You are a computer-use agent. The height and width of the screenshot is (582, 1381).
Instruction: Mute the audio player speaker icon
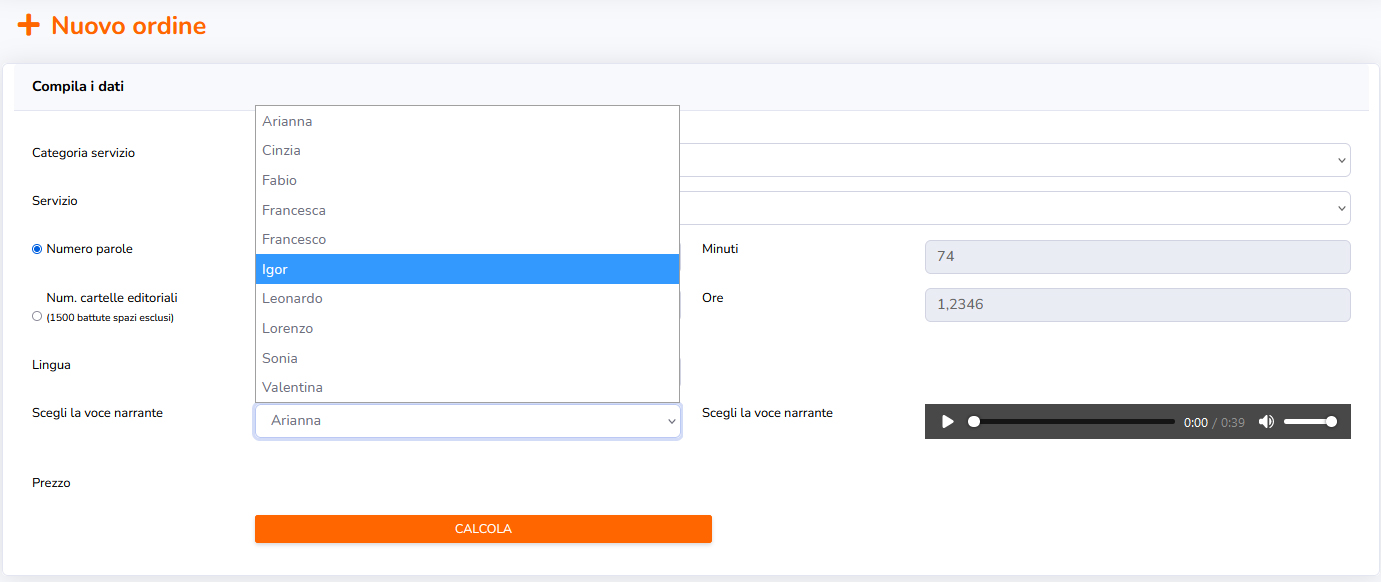1266,422
